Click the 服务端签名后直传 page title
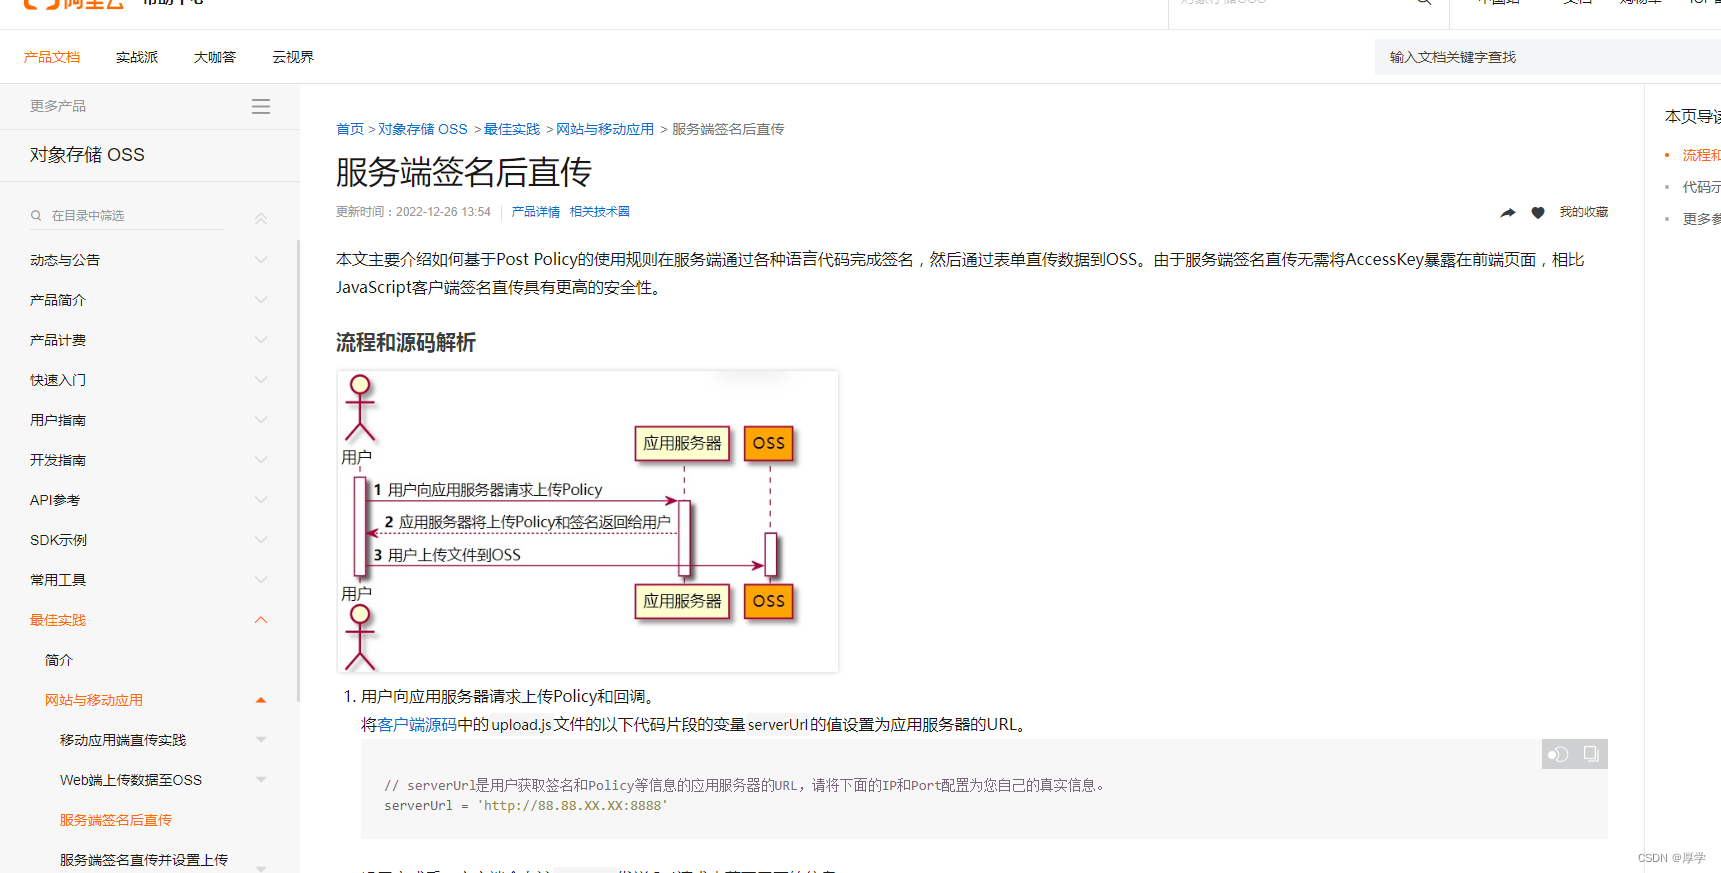Image resolution: width=1721 pixels, height=873 pixels. [464, 172]
